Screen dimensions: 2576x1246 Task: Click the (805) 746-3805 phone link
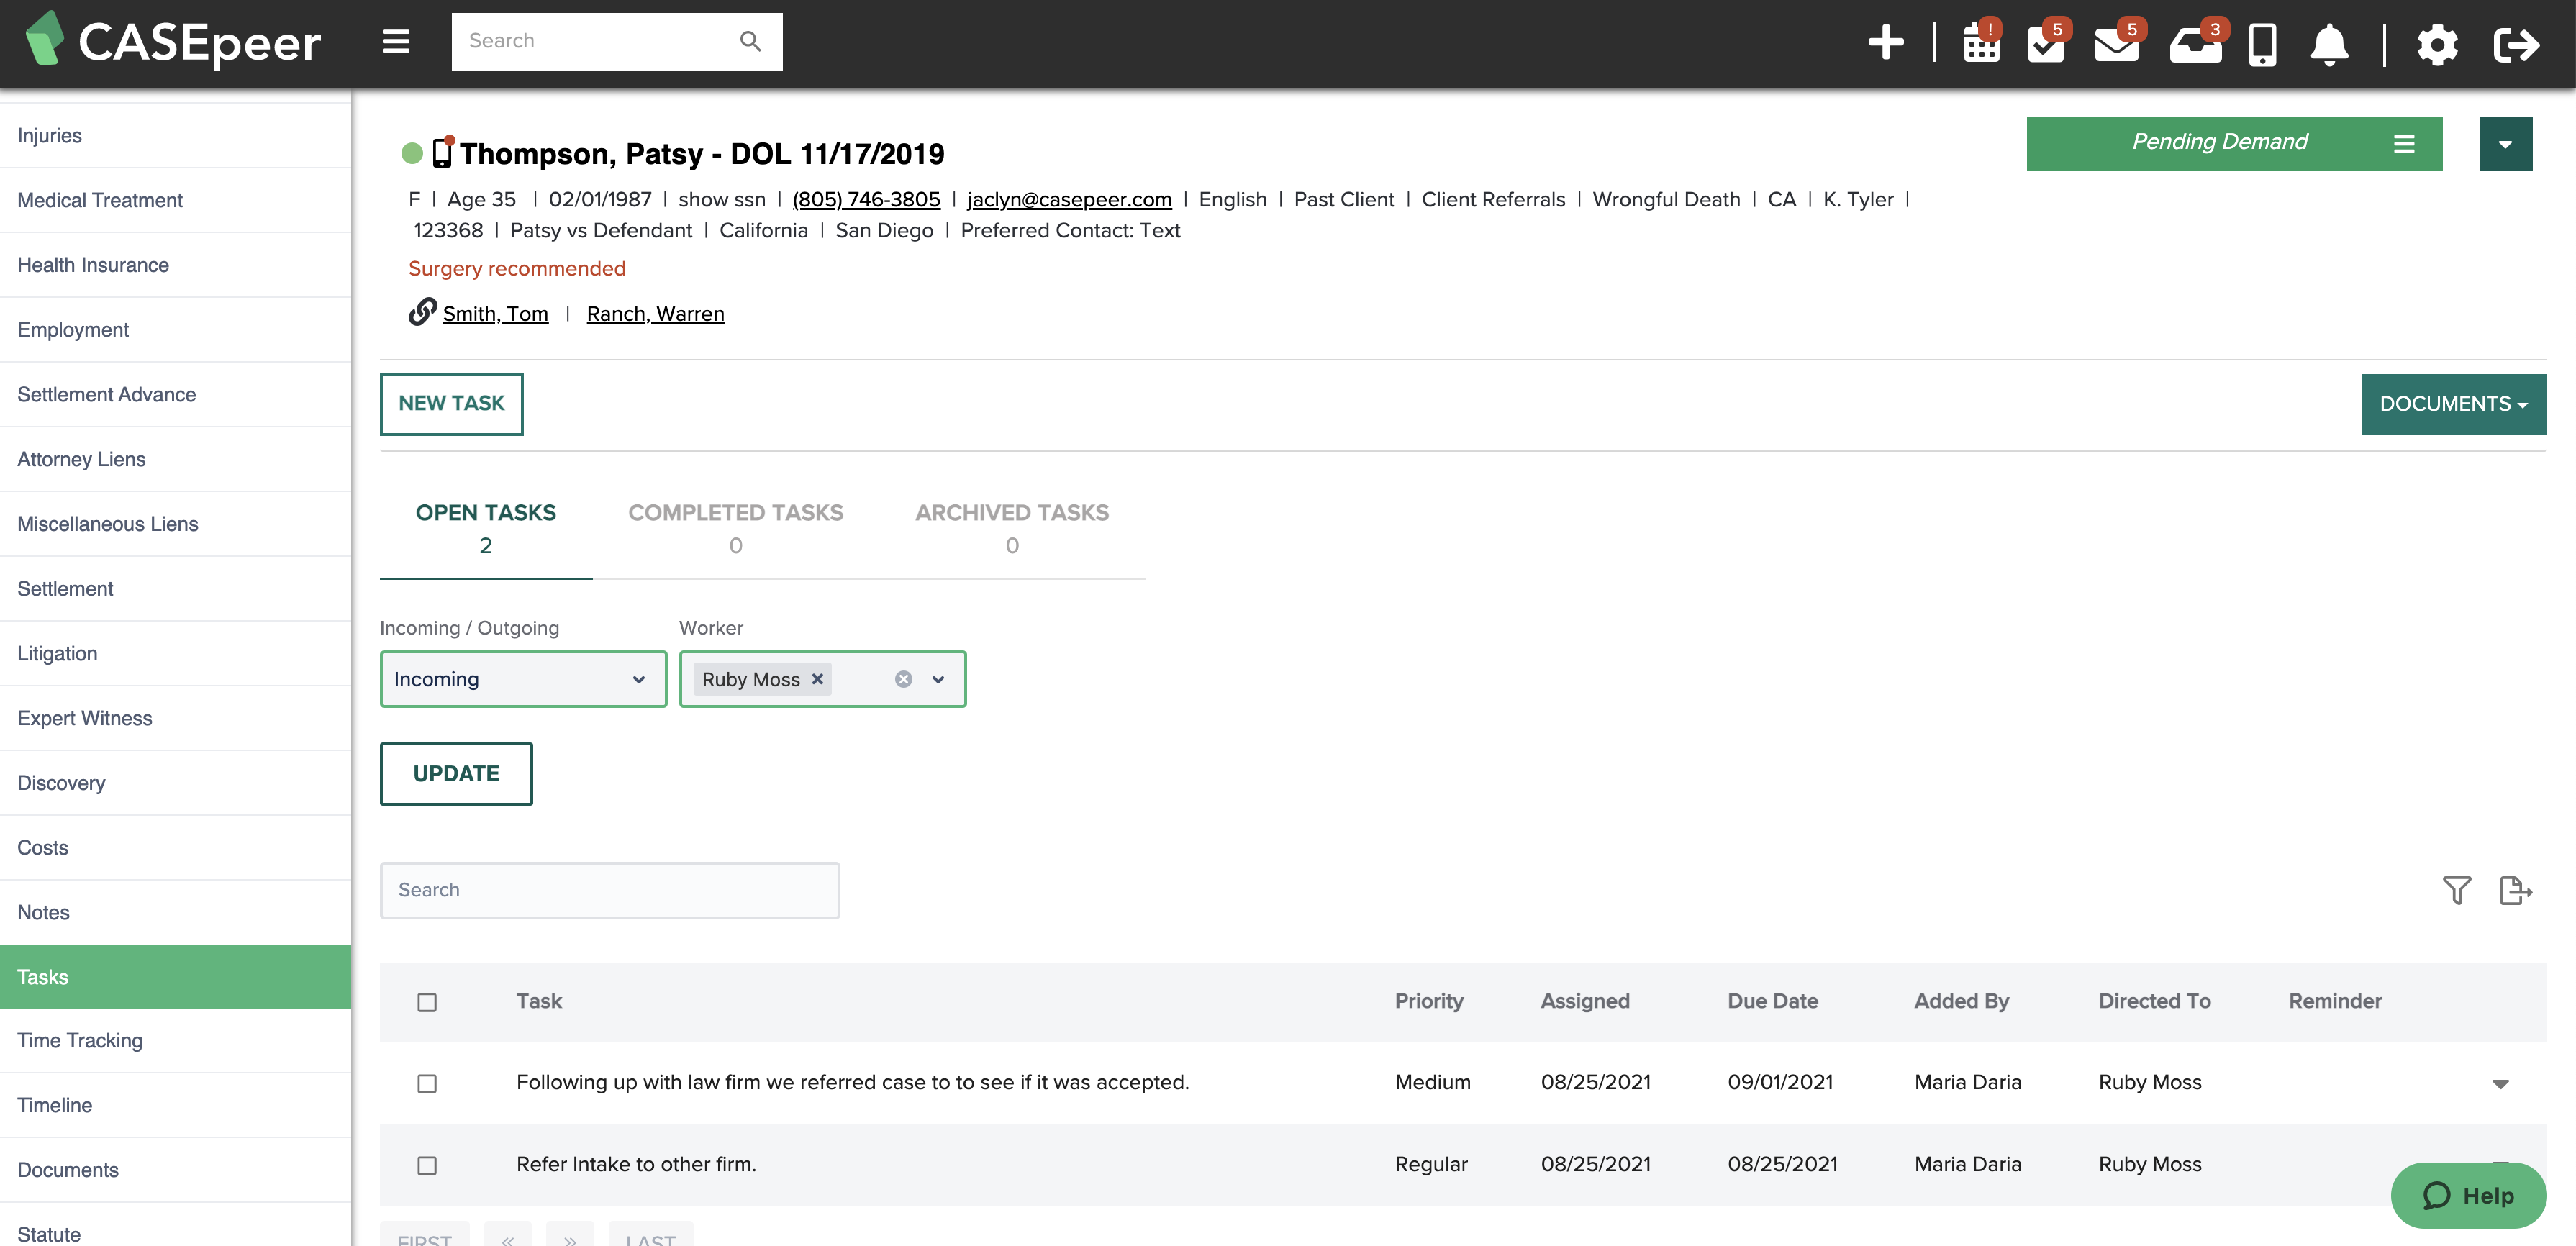pyautogui.click(x=866, y=199)
